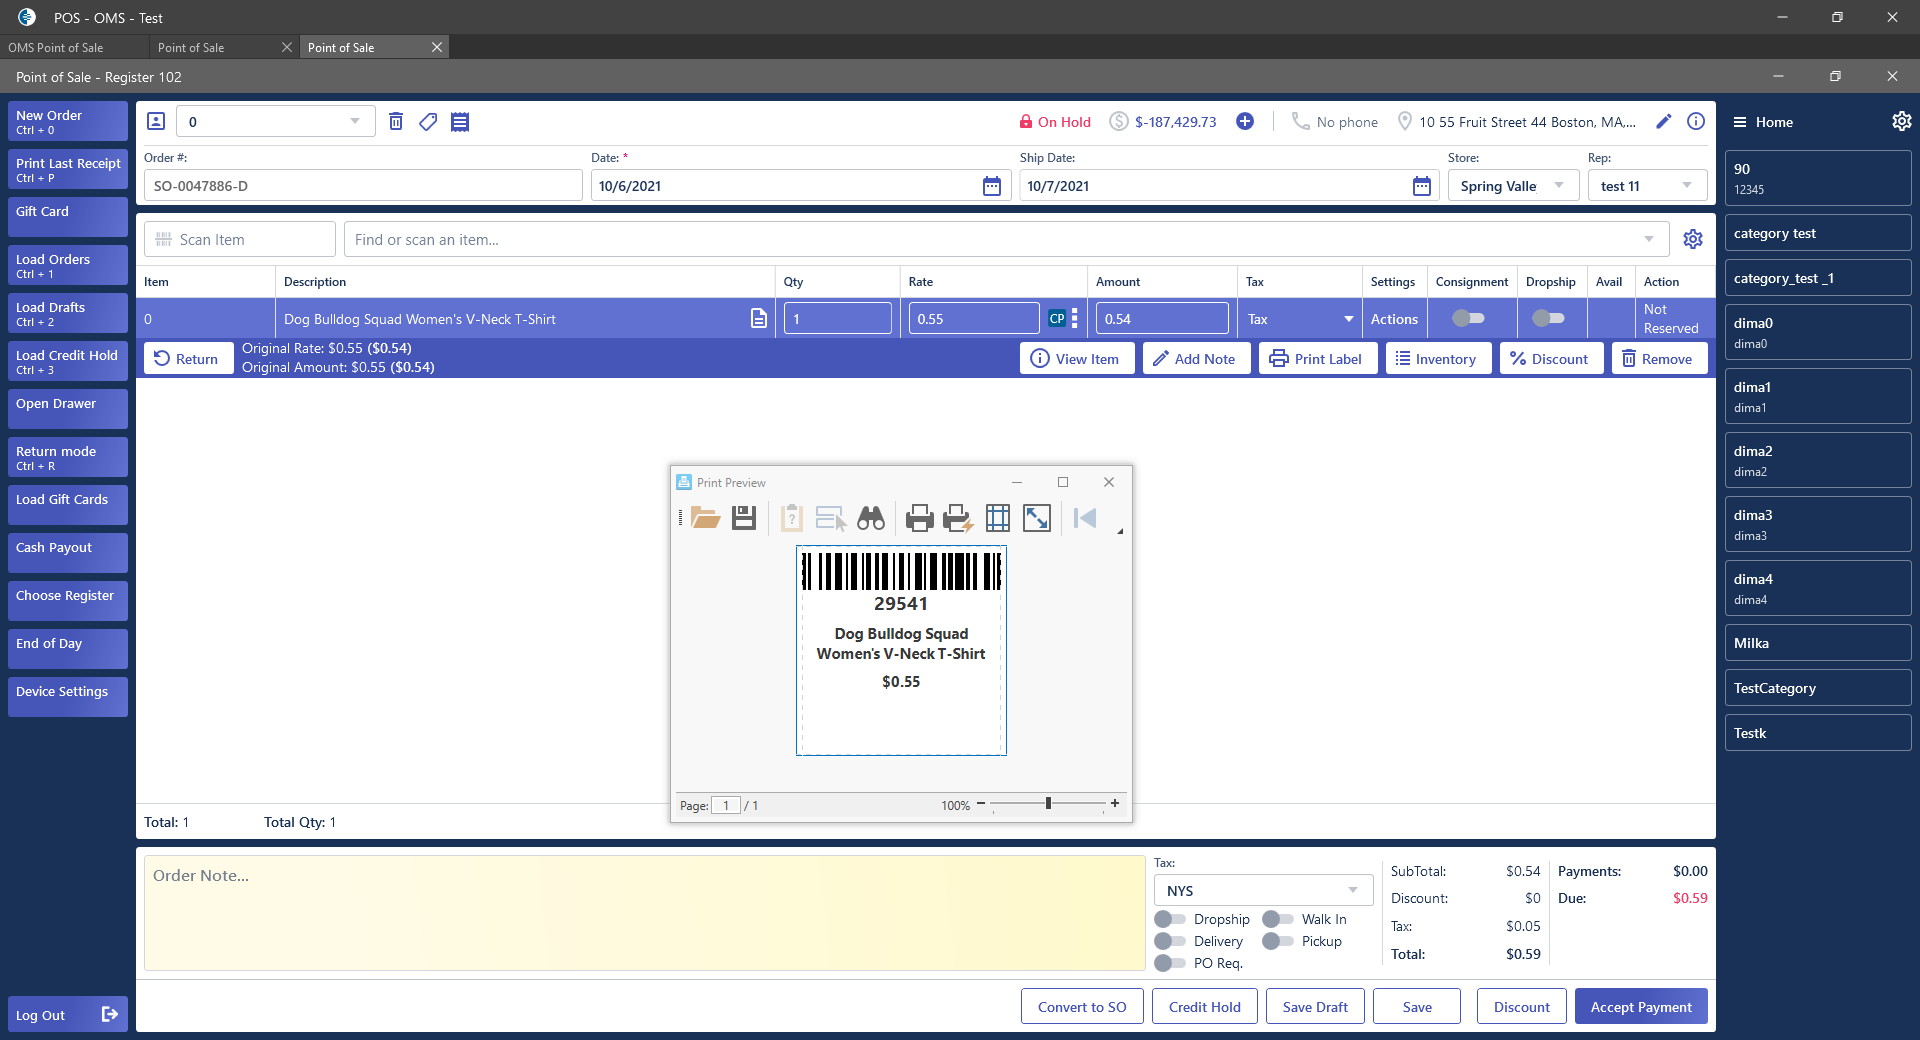Expand the Rep dropdown showing test 11
Screen dimensions: 1920x1040
click(x=1686, y=186)
